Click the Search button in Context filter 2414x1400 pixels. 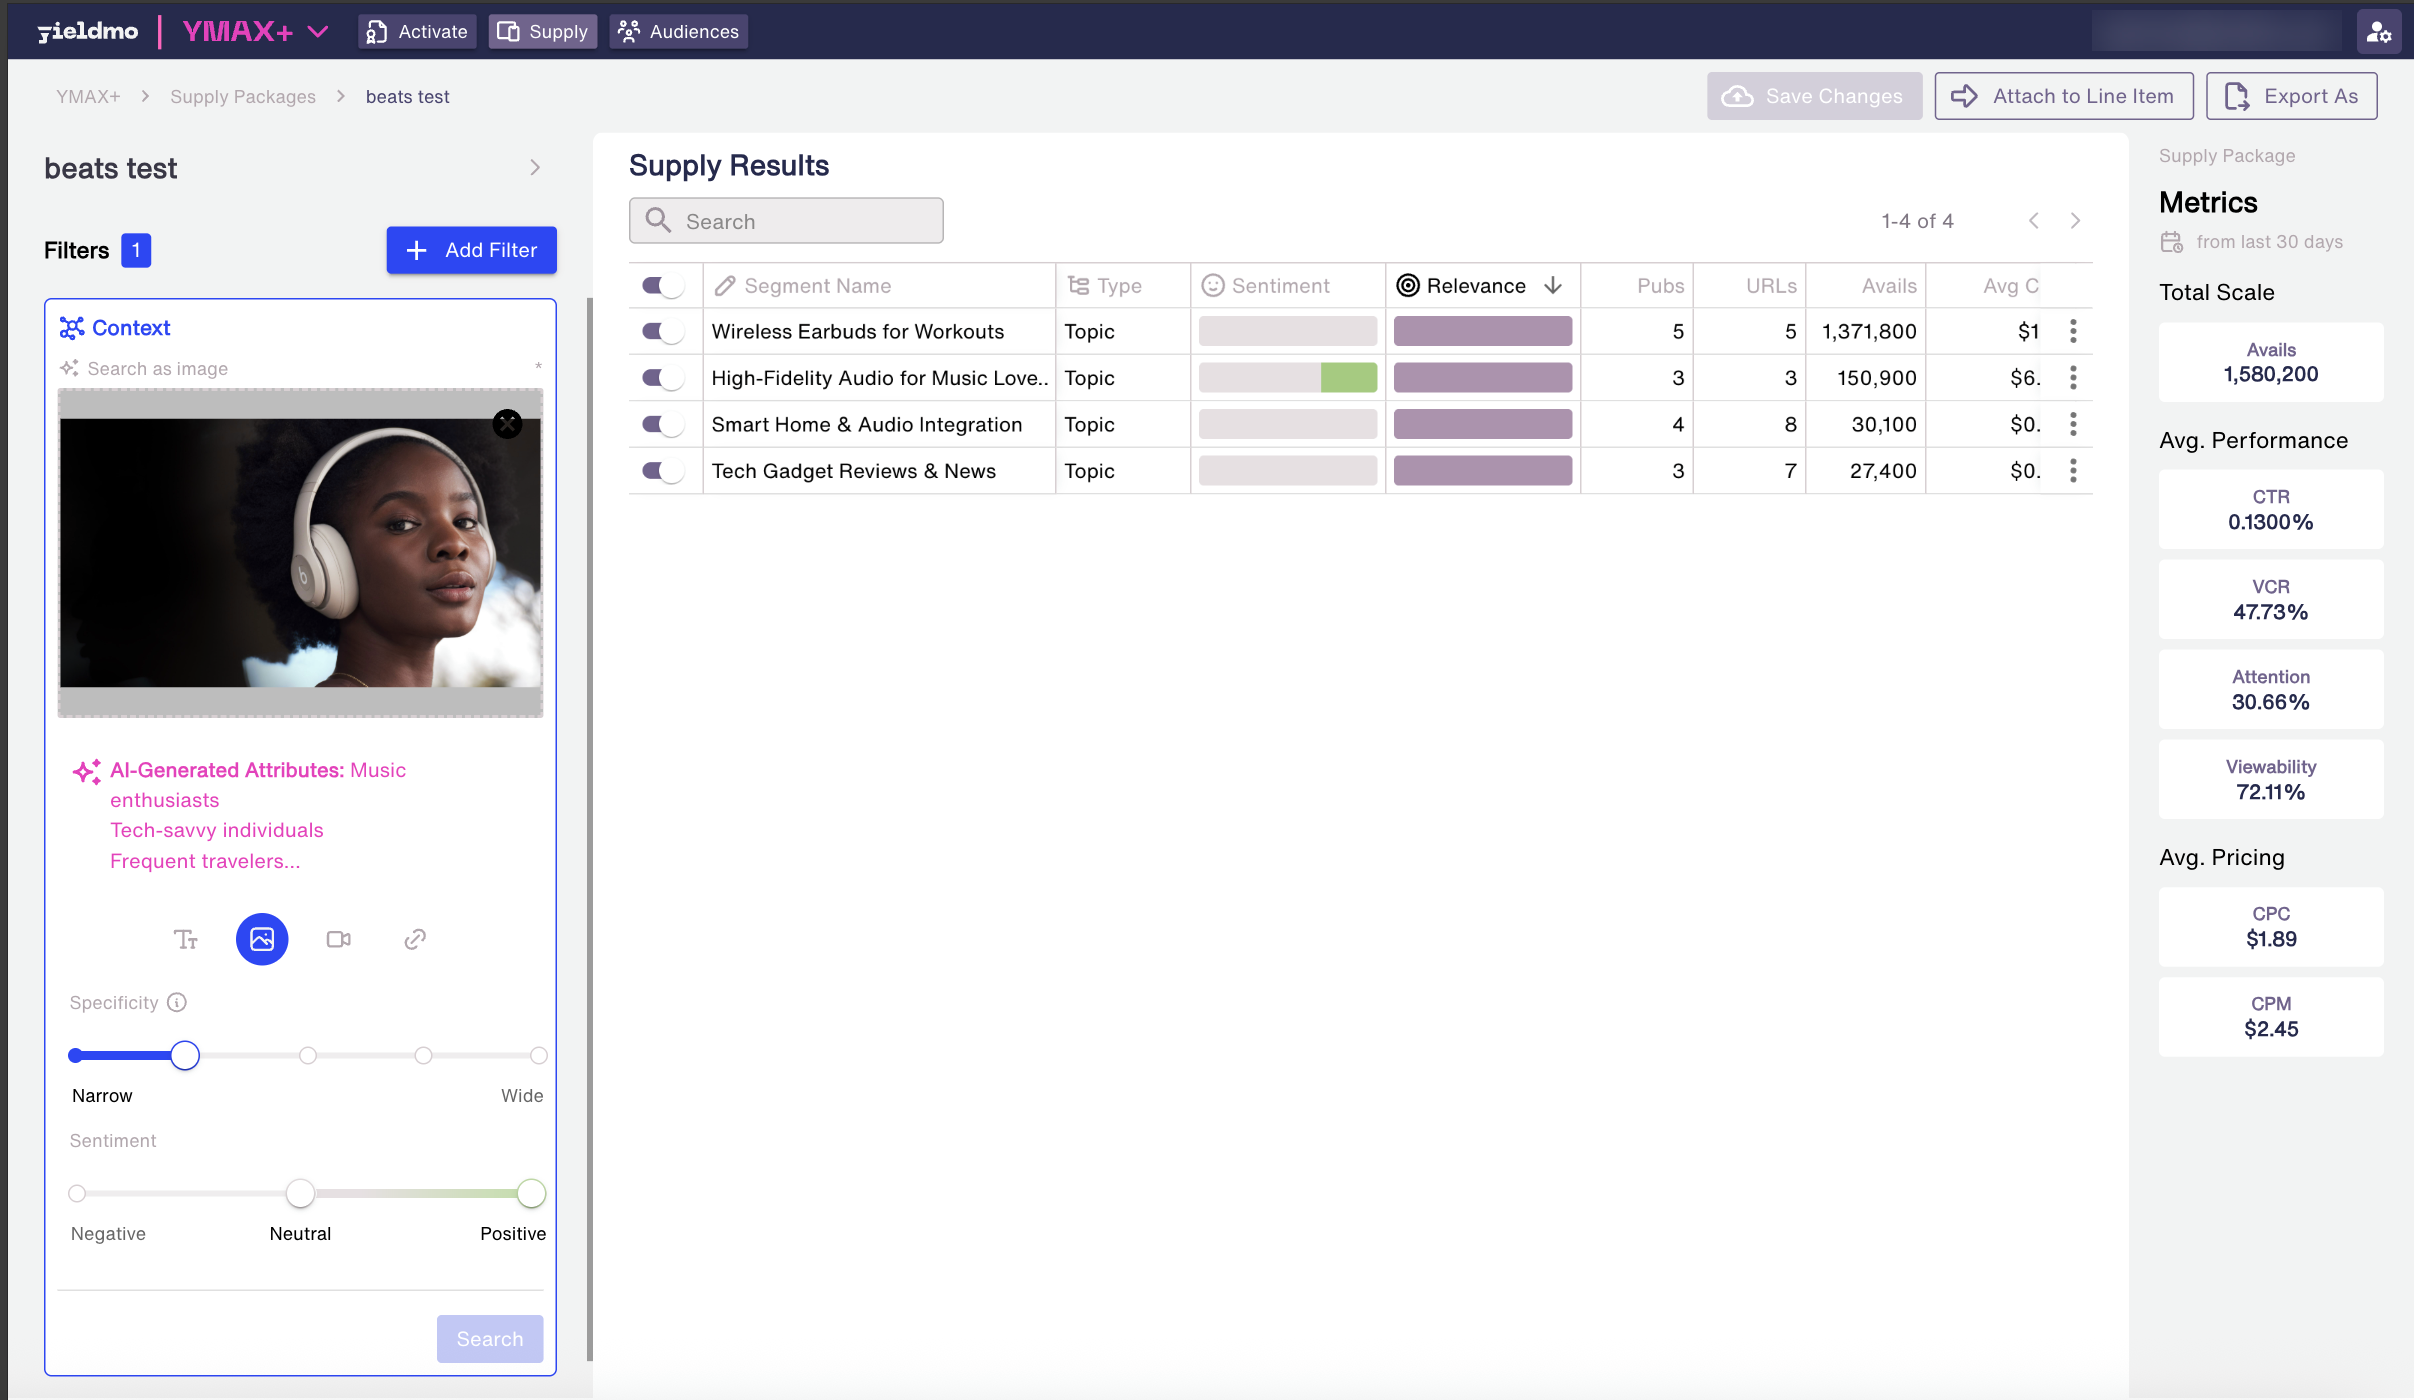[490, 1338]
